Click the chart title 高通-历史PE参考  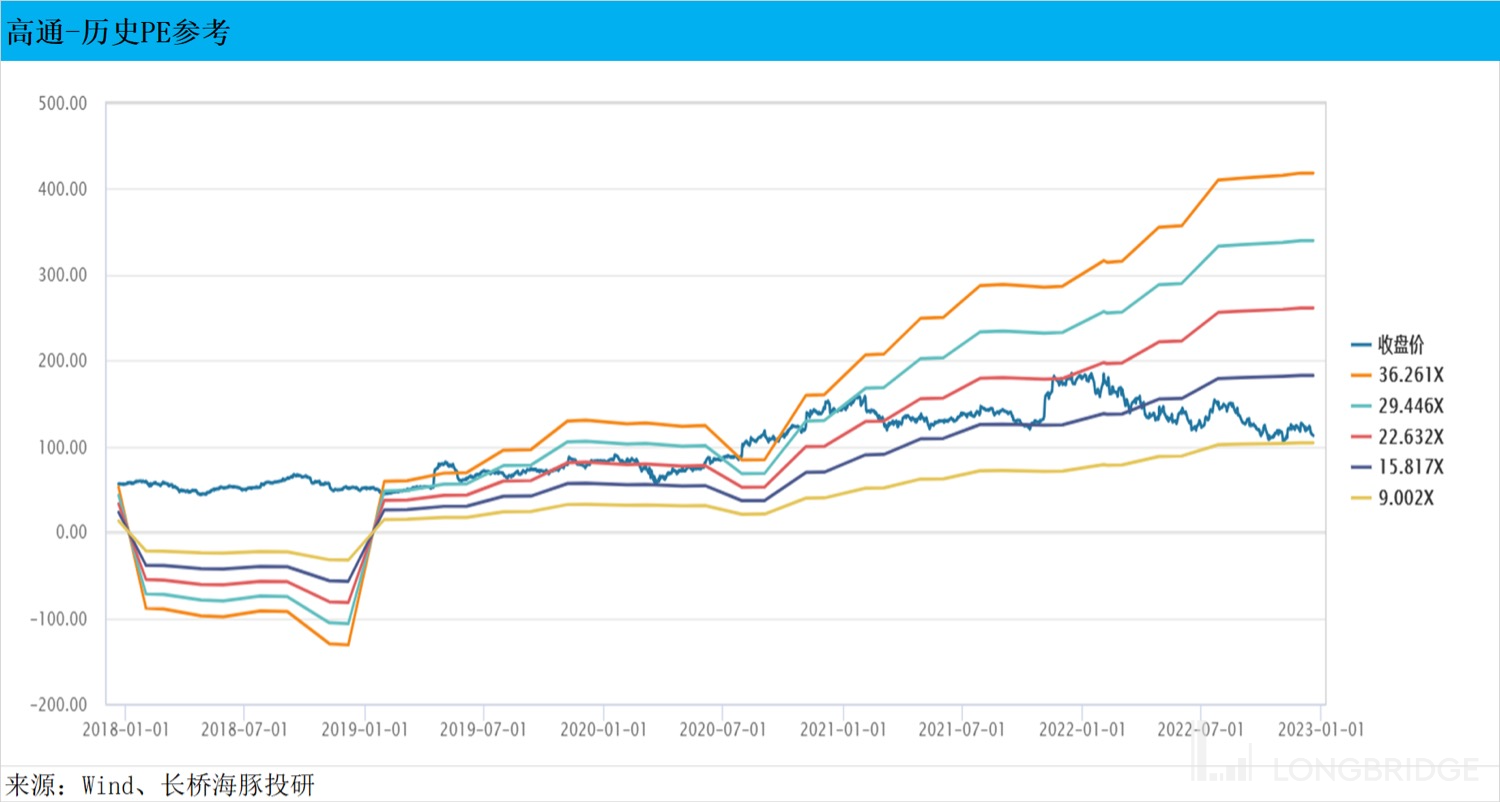coord(118,32)
